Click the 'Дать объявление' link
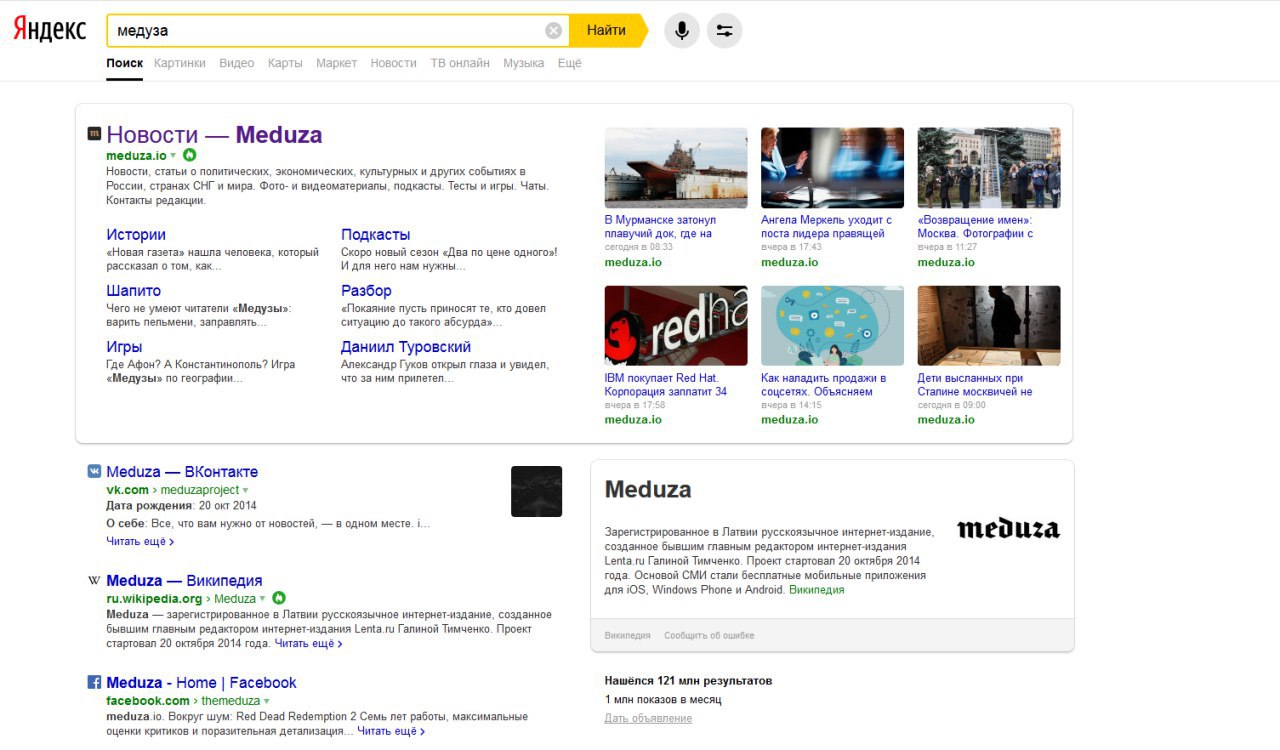The width and height of the screenshot is (1280, 750). pos(648,719)
